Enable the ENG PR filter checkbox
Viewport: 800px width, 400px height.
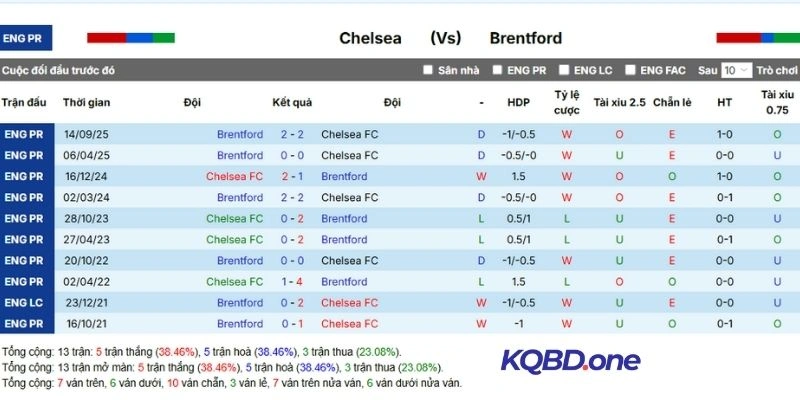point(497,70)
